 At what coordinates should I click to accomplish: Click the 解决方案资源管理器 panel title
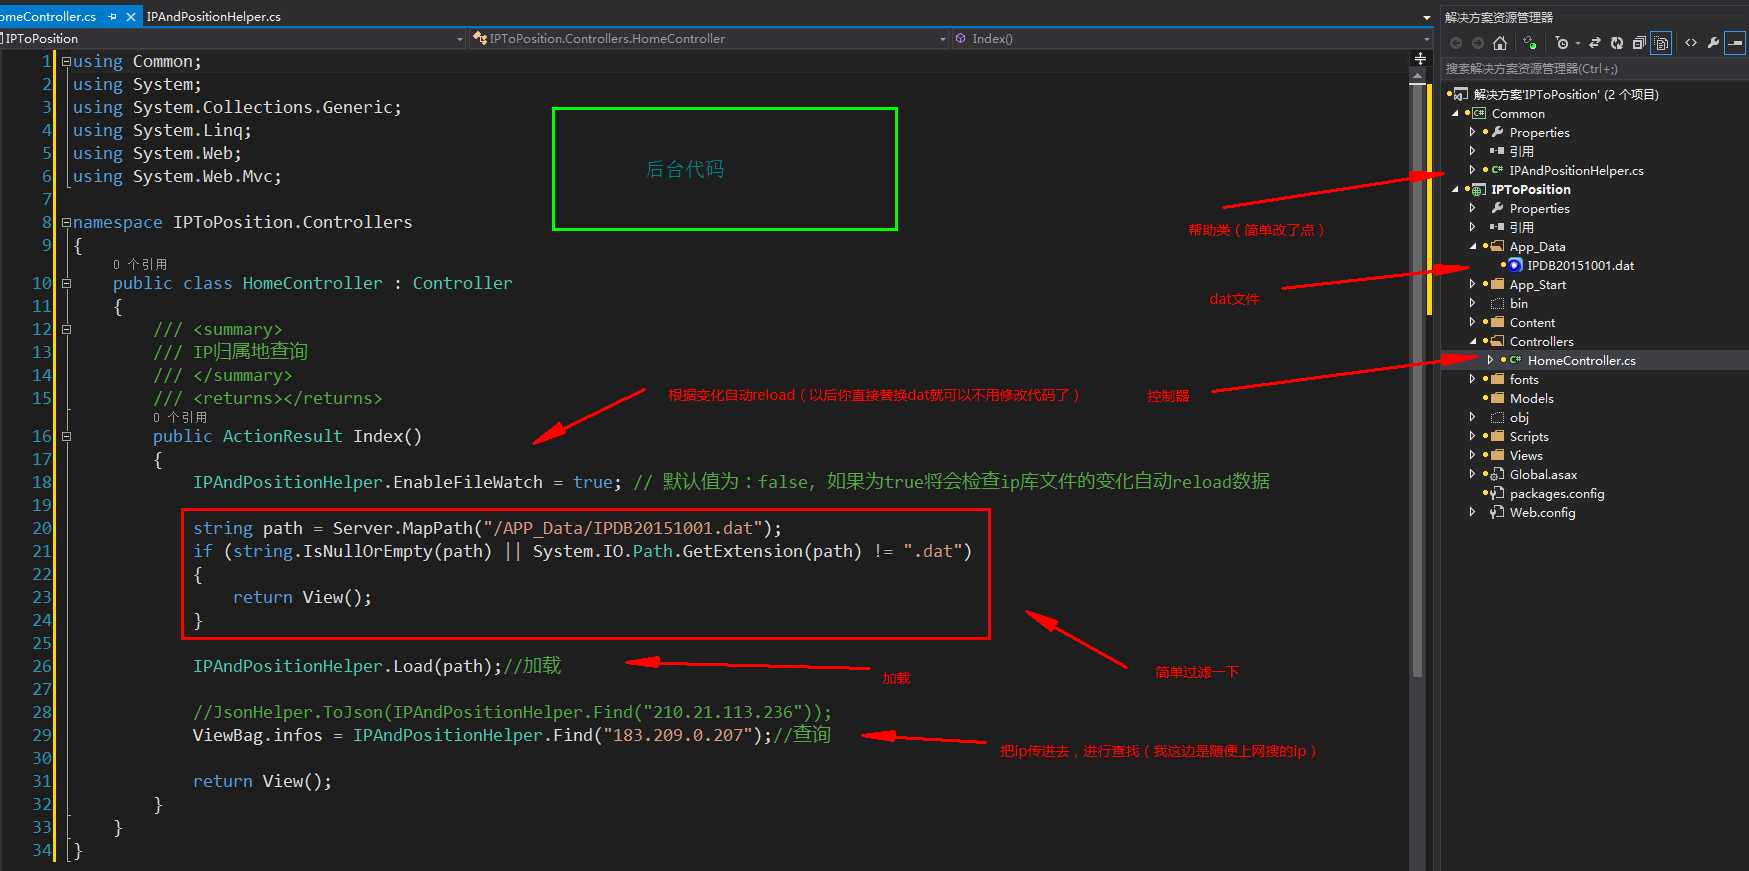(1499, 17)
